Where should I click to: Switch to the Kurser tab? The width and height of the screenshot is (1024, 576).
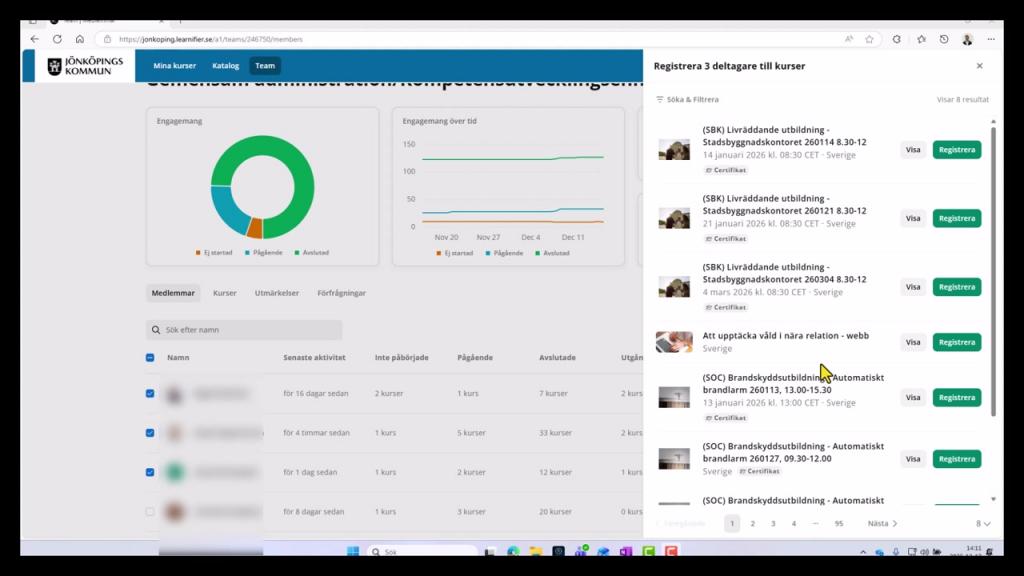tap(224, 293)
